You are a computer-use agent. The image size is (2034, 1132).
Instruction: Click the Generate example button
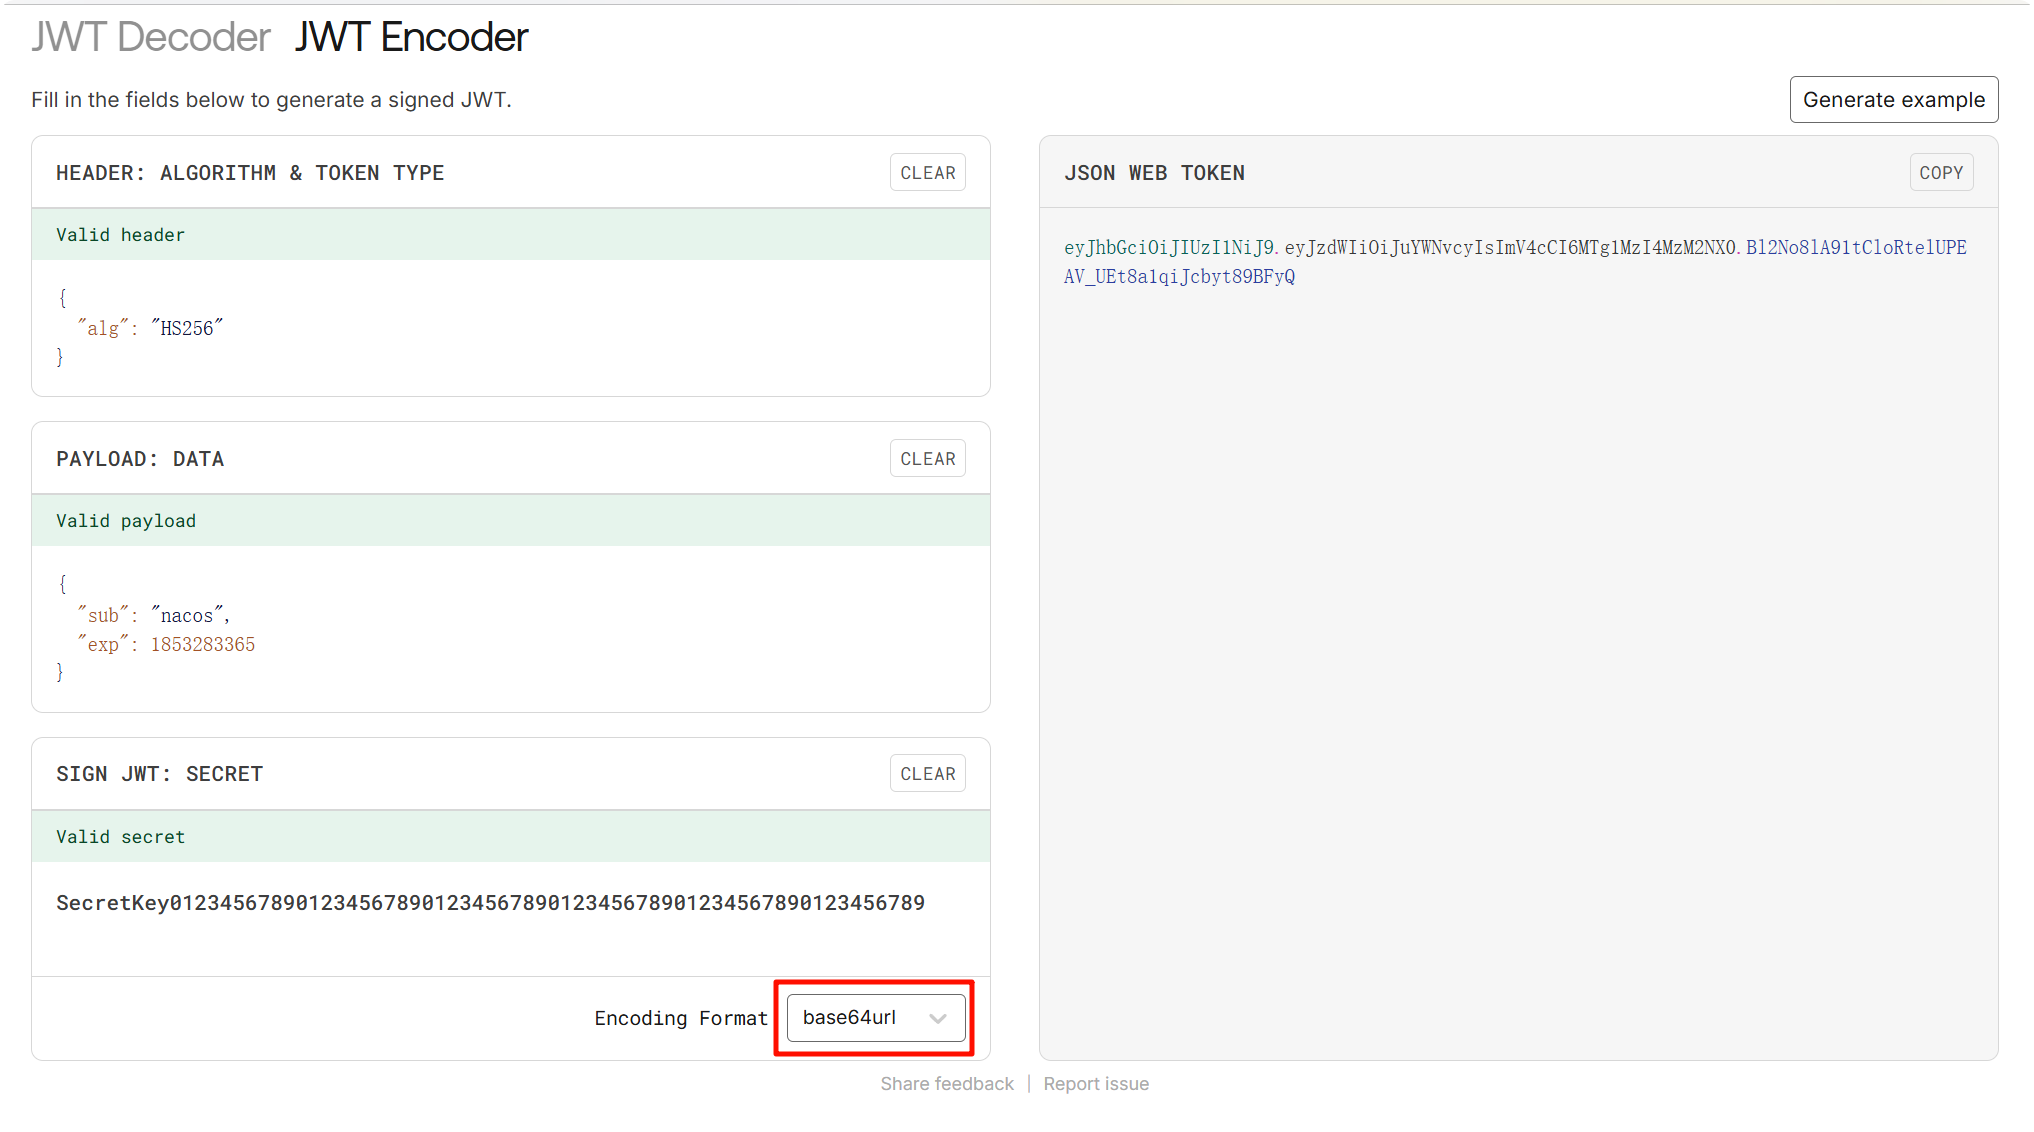point(1893,100)
